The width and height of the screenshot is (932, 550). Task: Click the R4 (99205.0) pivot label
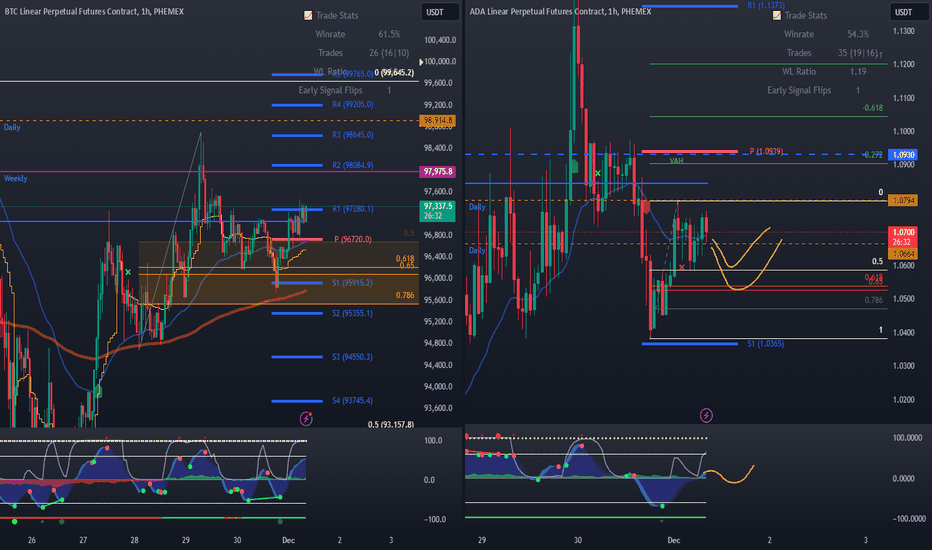point(352,105)
